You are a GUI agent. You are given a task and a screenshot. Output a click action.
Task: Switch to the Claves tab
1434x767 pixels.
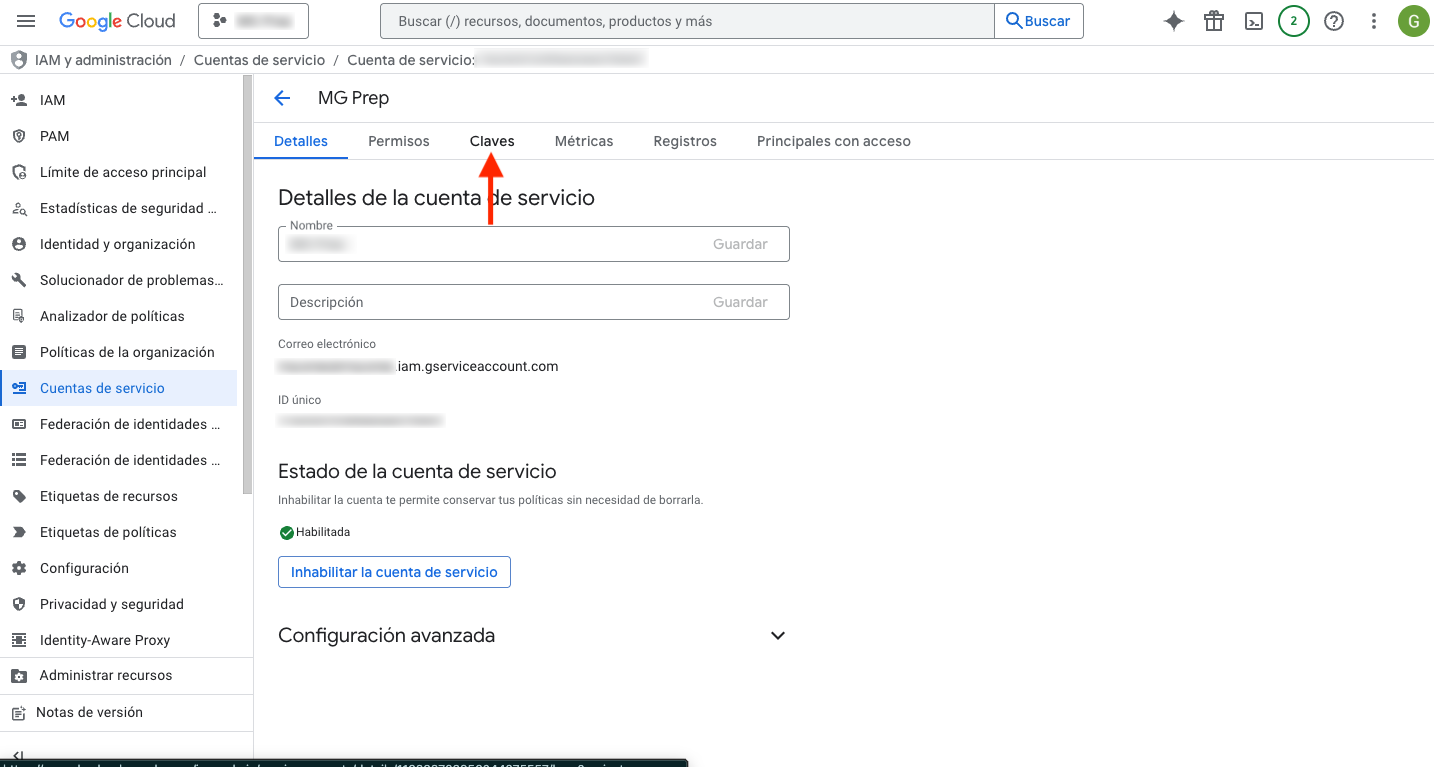(x=492, y=141)
